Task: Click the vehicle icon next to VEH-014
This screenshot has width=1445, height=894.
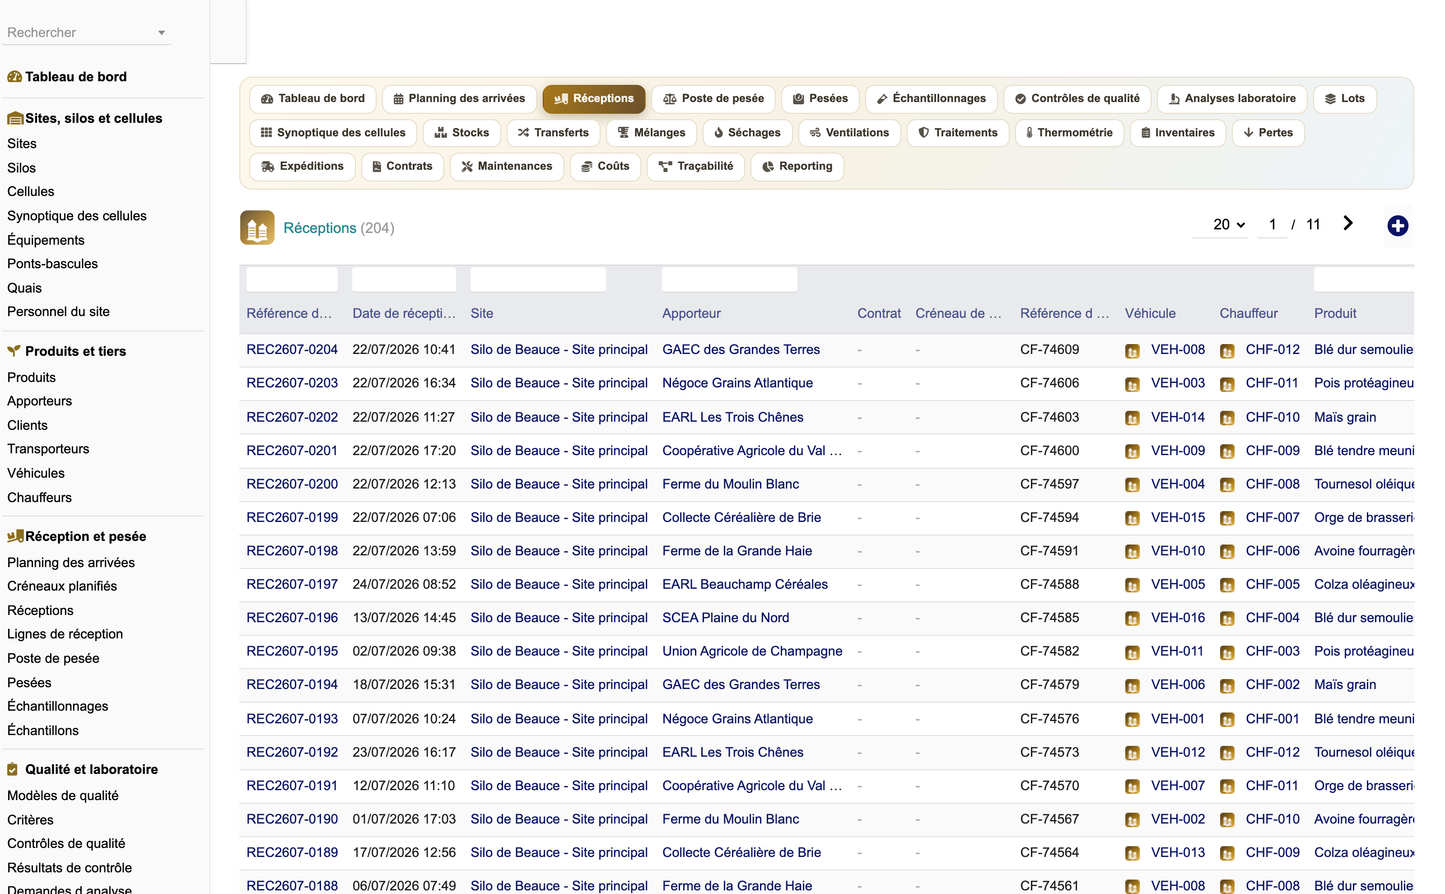Action: 1132,418
